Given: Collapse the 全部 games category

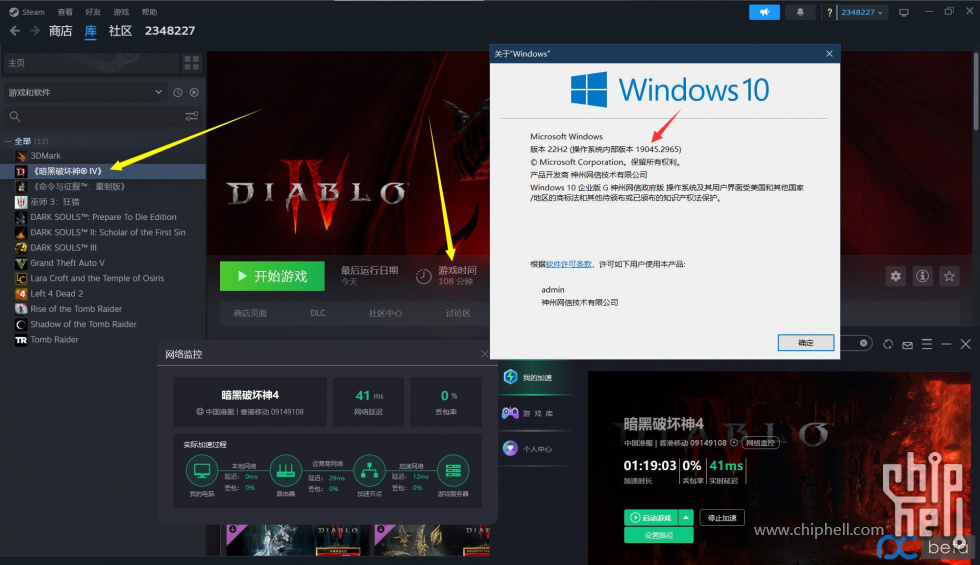Looking at the screenshot, I should pyautogui.click(x=9, y=141).
